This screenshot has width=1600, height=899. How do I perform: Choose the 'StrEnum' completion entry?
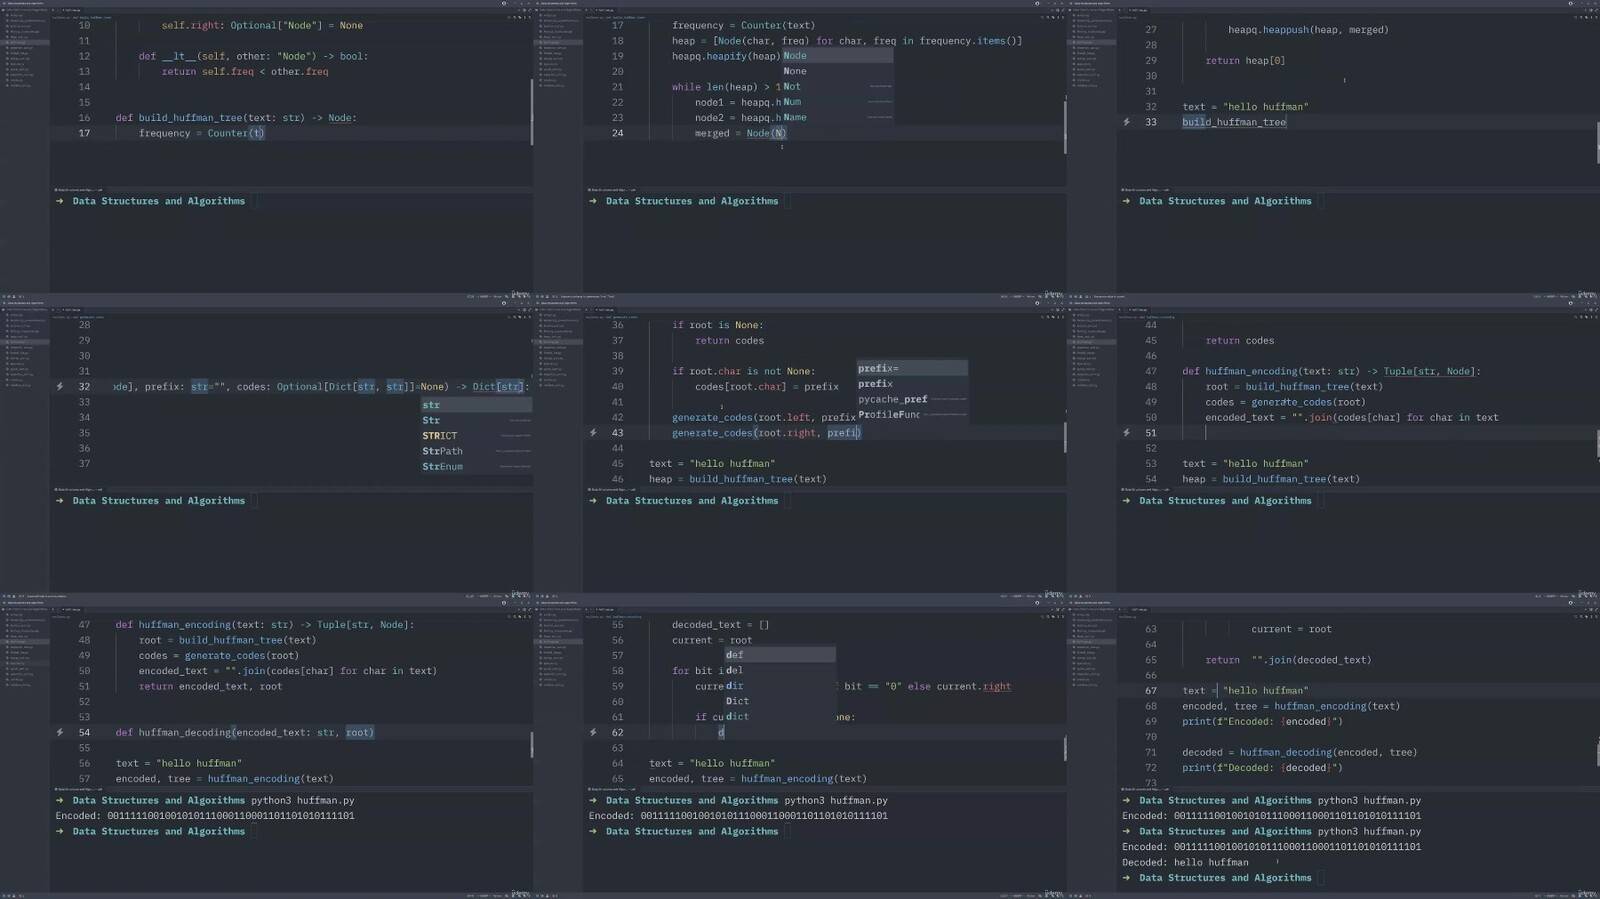pos(476,467)
